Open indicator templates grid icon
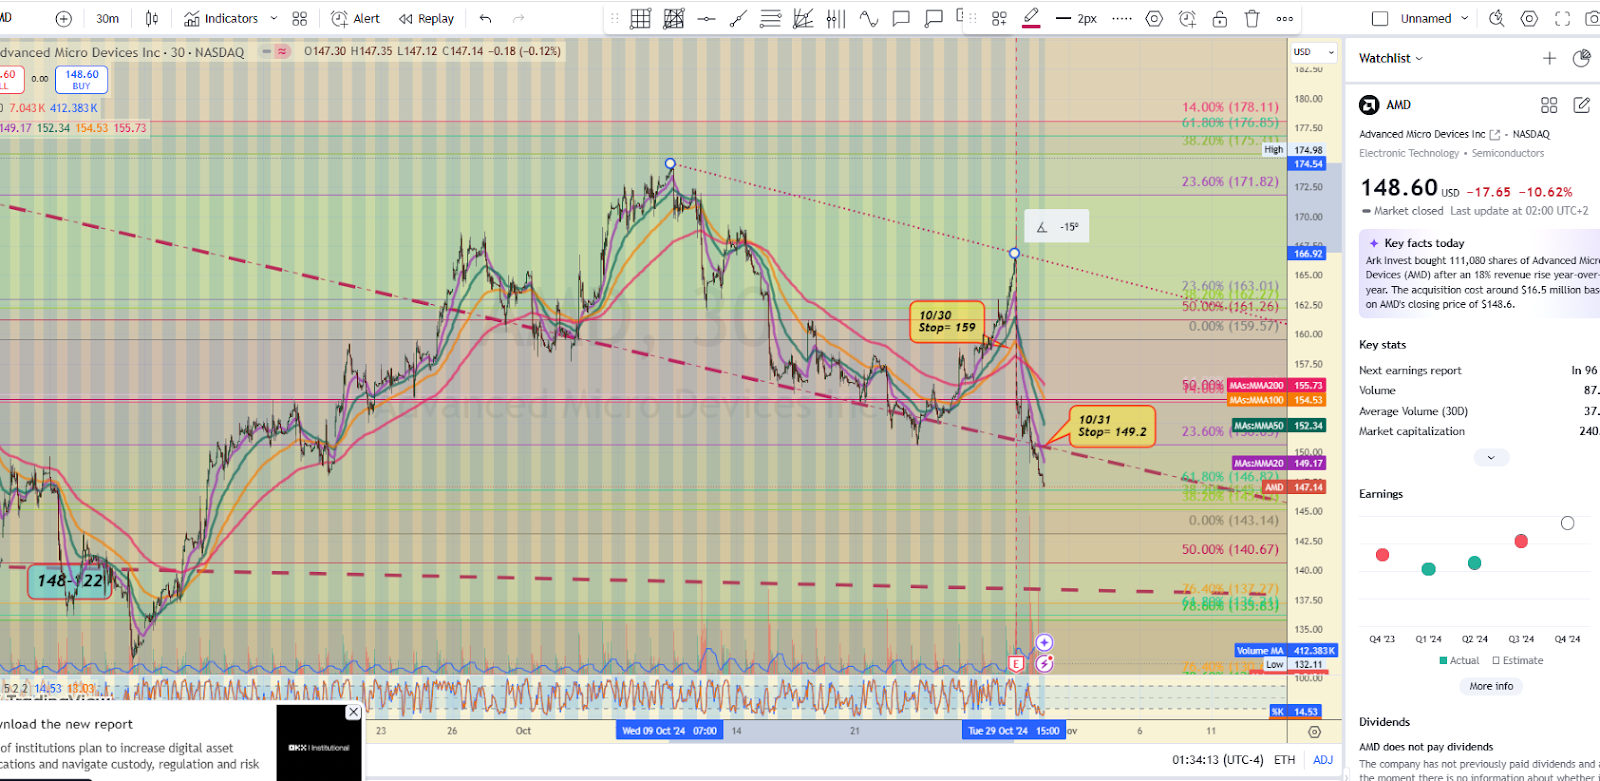1600x781 pixels. (x=300, y=18)
